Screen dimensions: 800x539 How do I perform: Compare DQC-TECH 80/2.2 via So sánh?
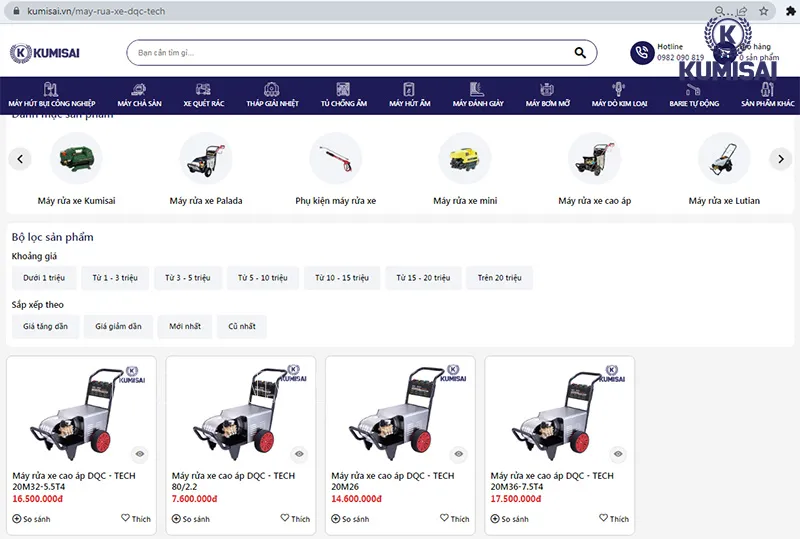(191, 519)
